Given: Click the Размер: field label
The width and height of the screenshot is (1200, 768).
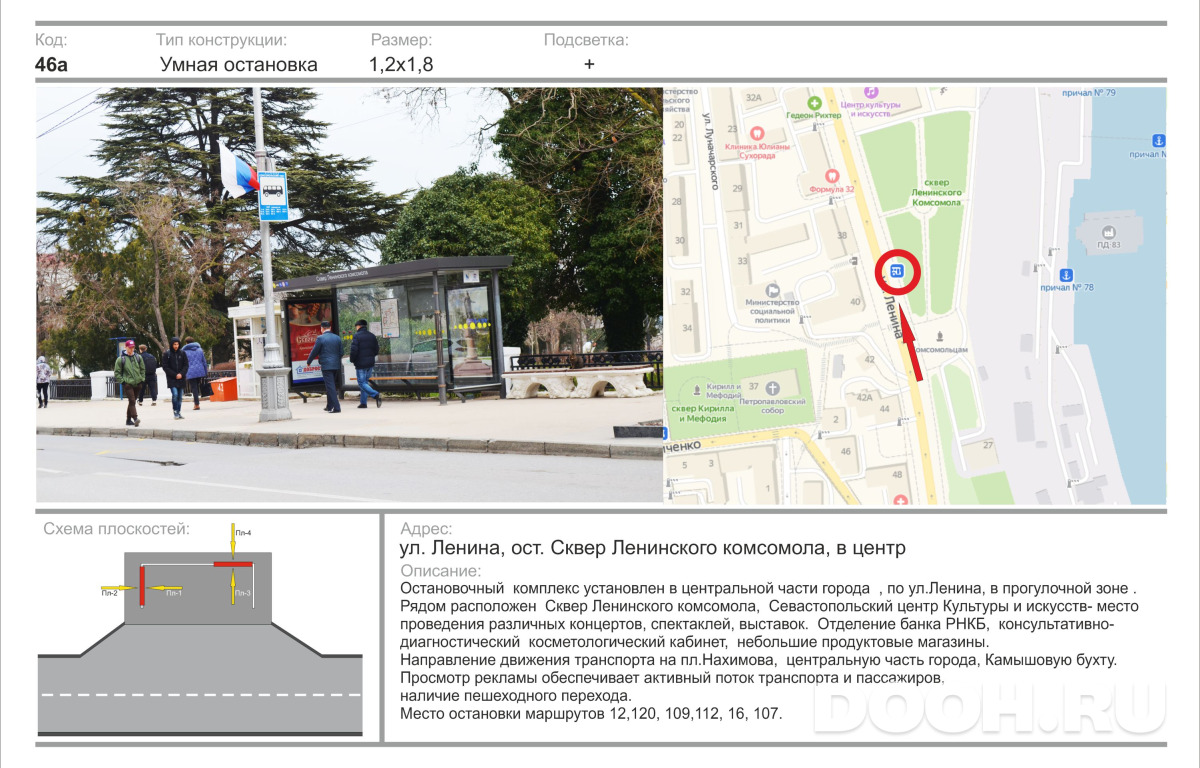Looking at the screenshot, I should (402, 40).
